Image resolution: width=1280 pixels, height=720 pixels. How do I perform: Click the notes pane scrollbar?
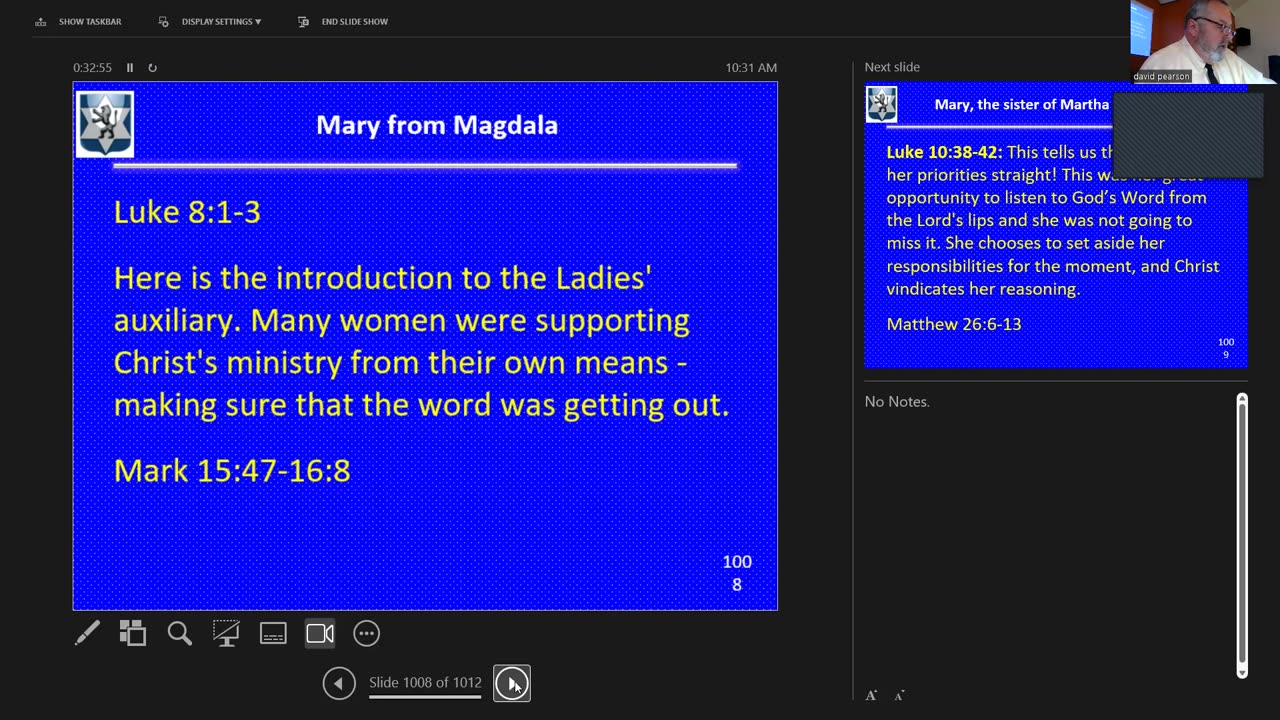1242,535
